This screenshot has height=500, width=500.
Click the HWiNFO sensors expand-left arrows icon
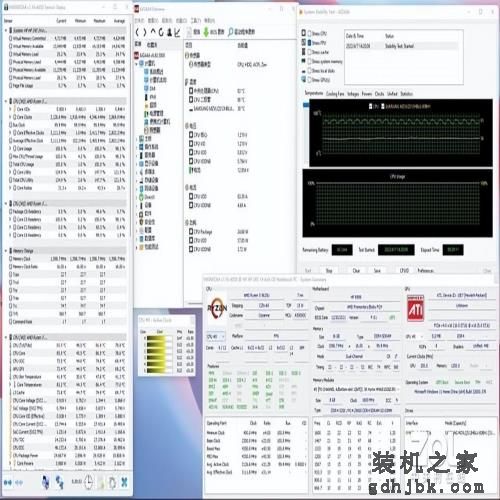coord(7,482)
